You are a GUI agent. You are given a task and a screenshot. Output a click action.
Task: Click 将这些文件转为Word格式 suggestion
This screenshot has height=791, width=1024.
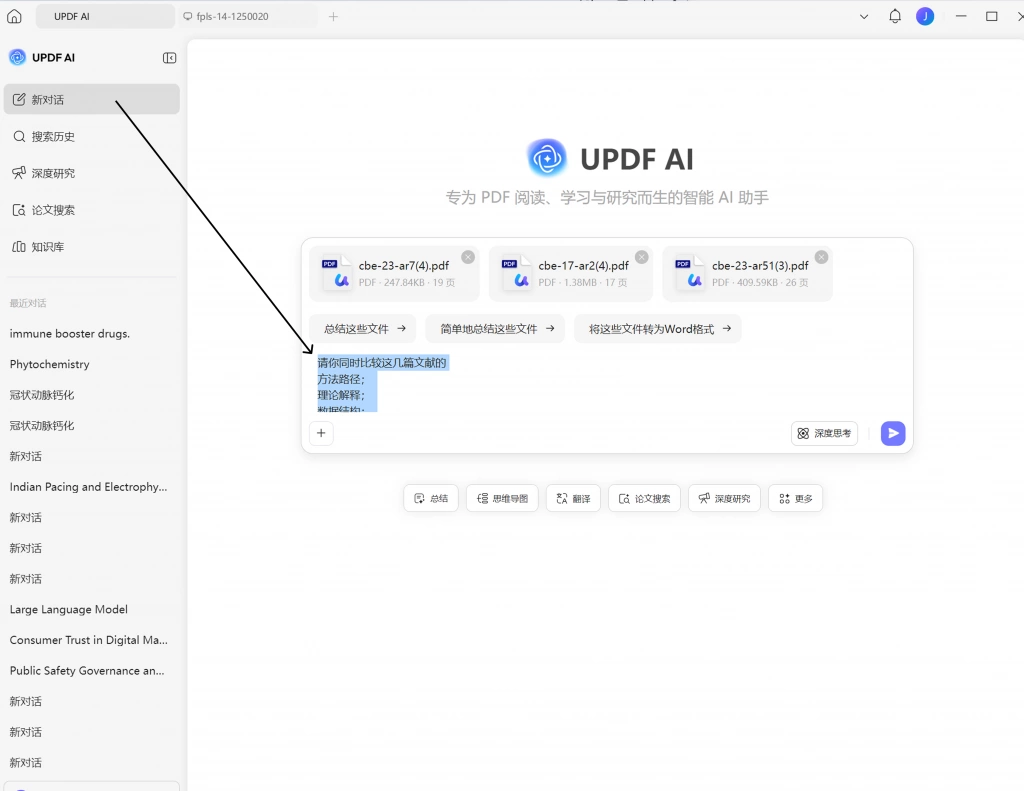(x=658, y=329)
